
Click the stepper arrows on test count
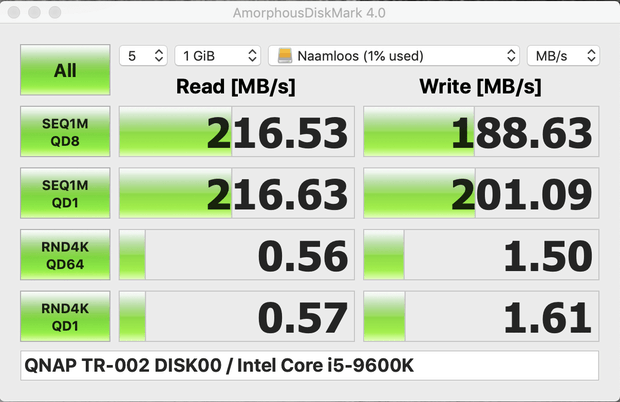(x=159, y=56)
